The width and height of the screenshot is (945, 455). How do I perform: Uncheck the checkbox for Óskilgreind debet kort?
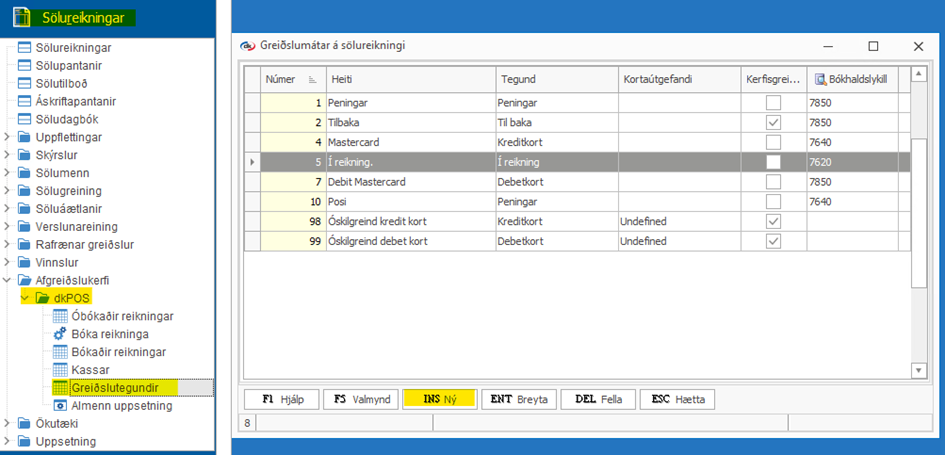(773, 242)
